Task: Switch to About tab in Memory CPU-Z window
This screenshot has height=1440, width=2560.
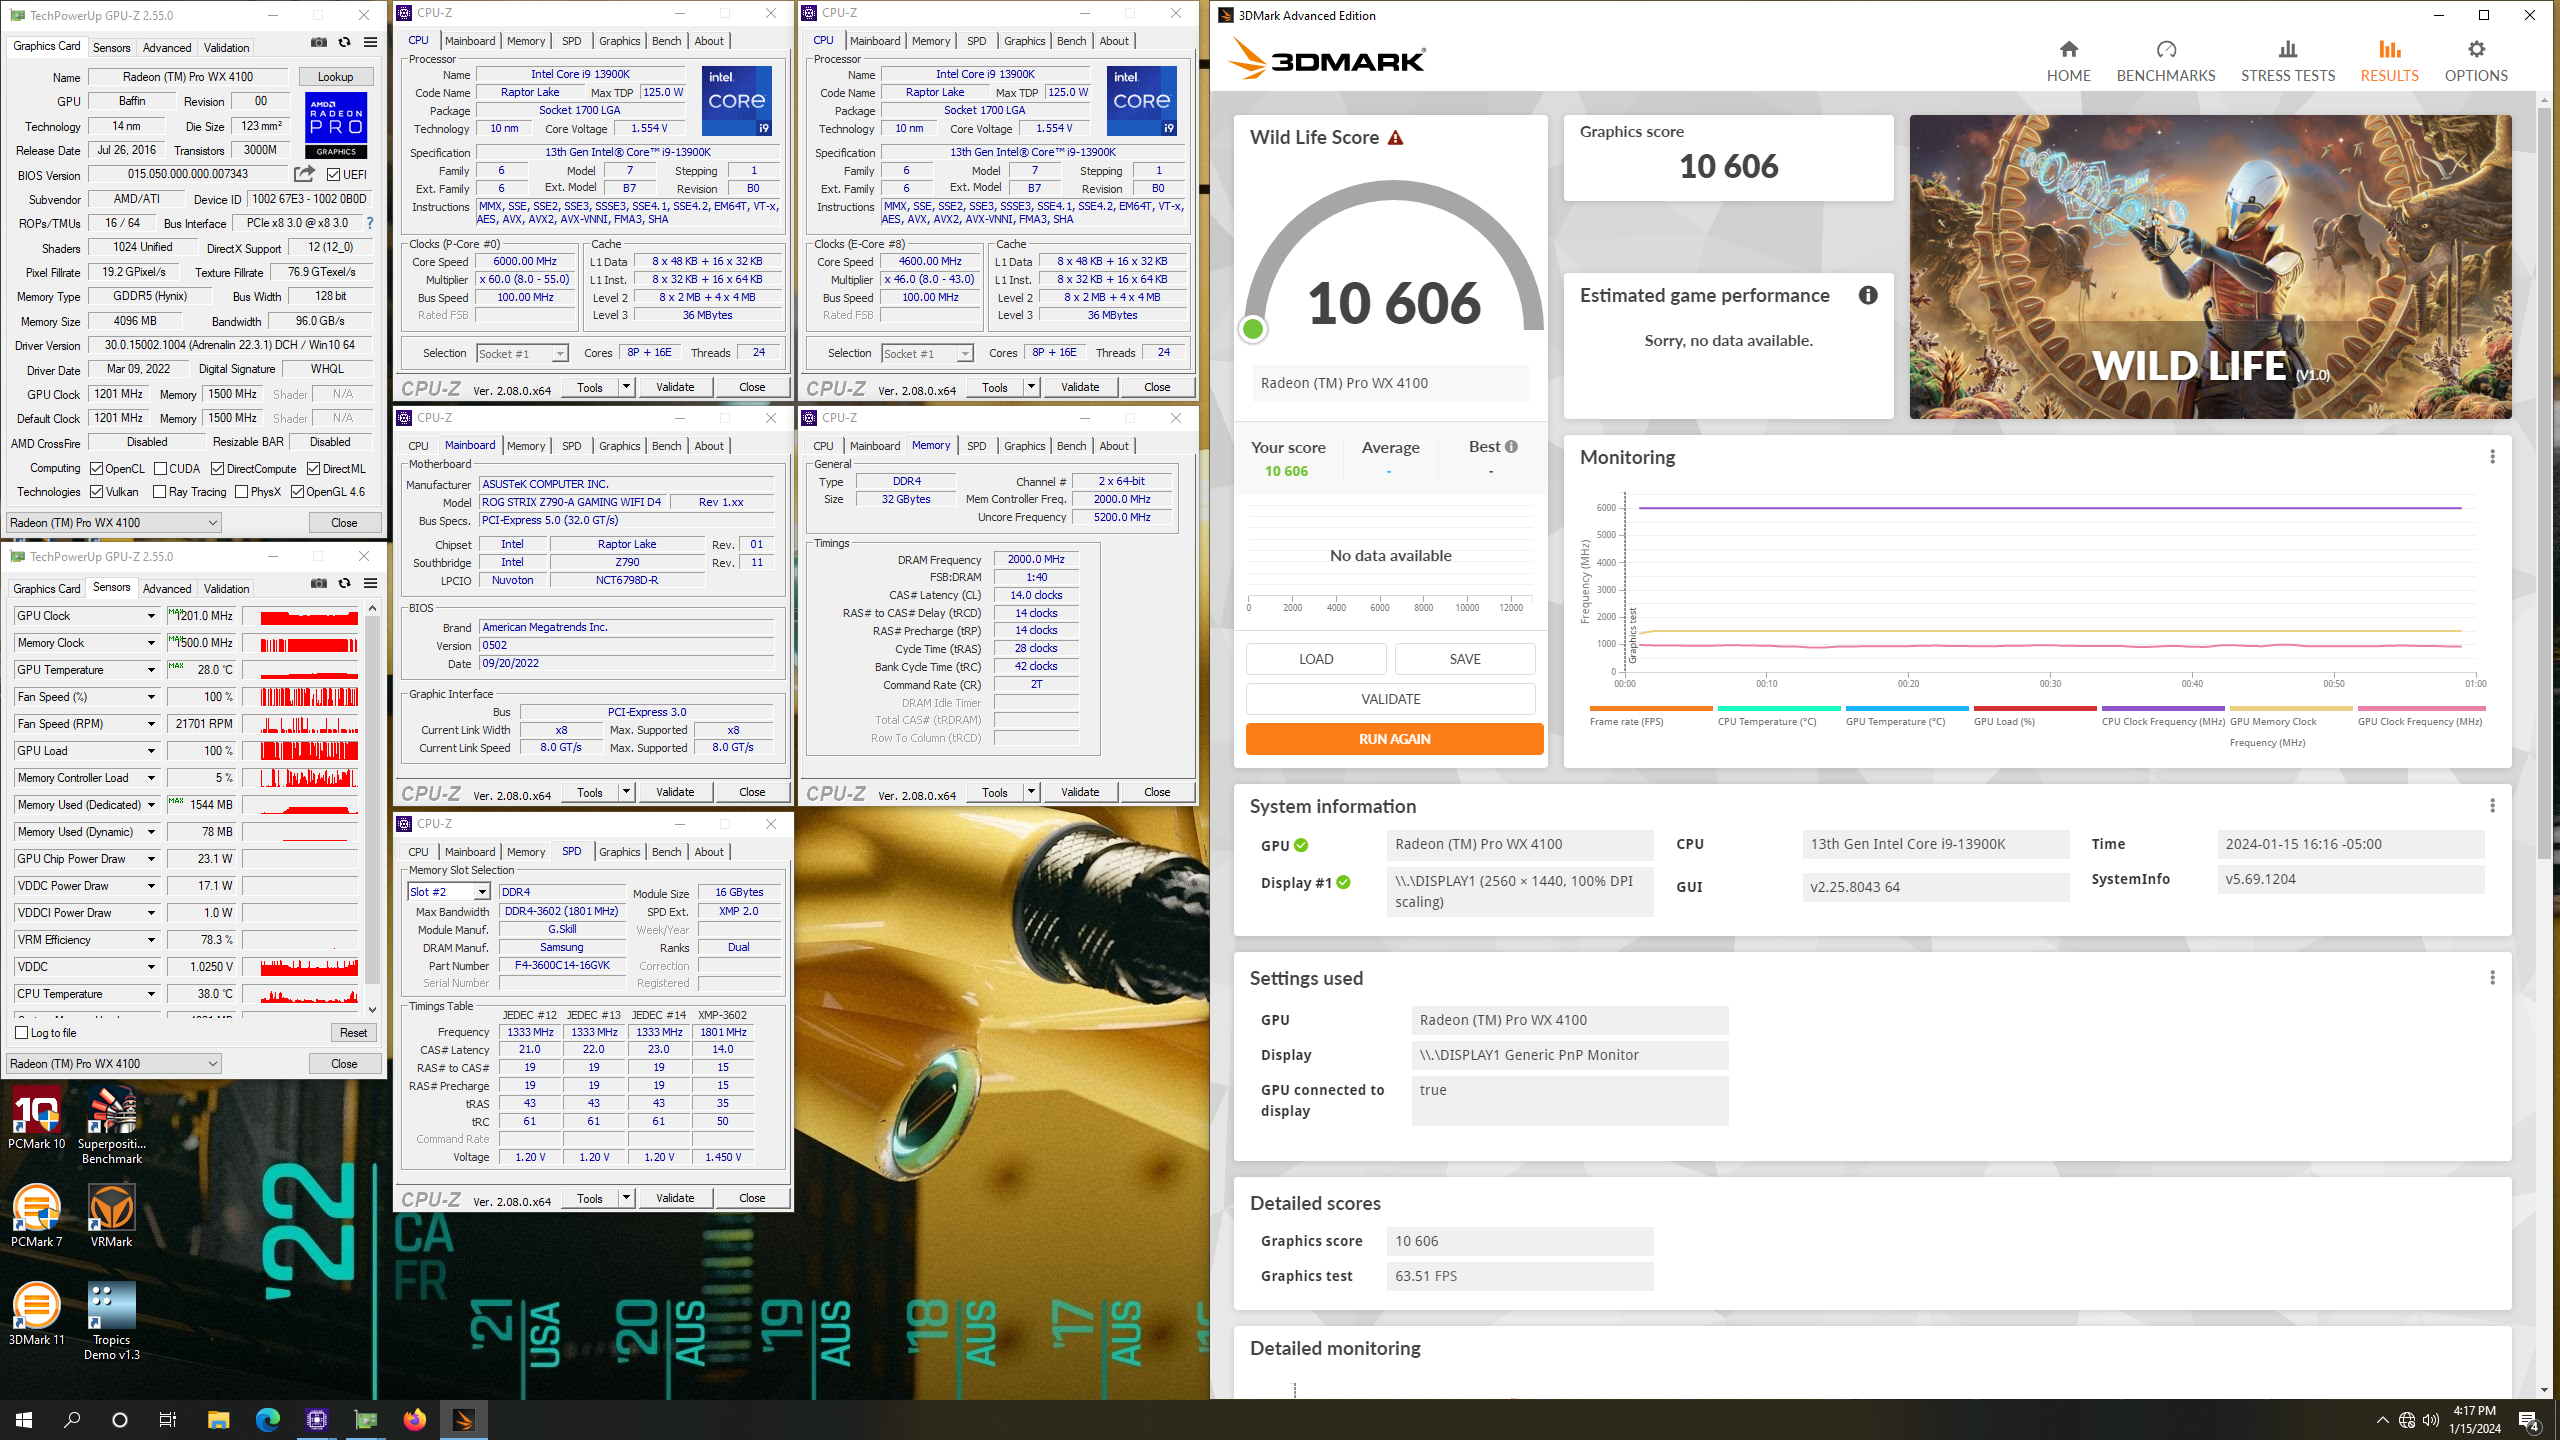Action: coord(1114,446)
